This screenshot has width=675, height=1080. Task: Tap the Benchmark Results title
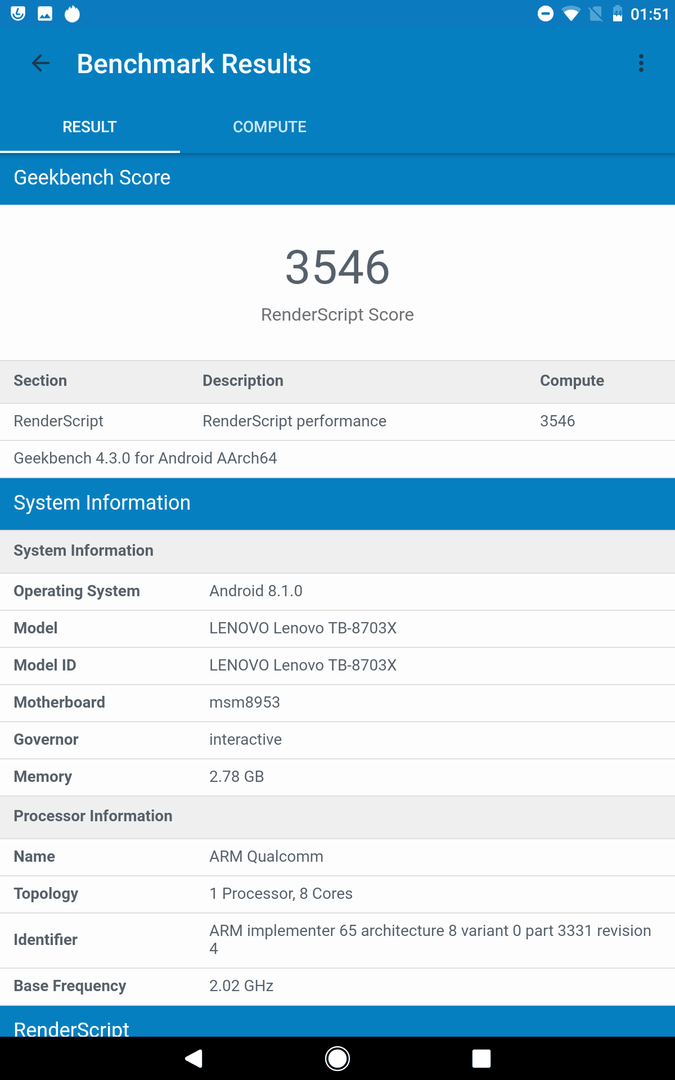point(194,63)
